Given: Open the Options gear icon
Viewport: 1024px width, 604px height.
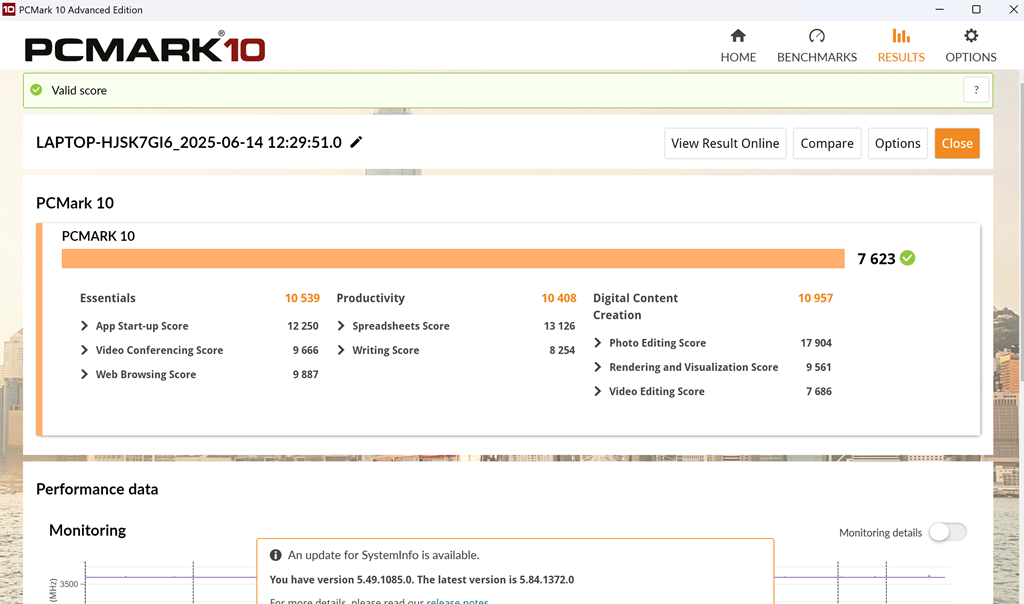Looking at the screenshot, I should click(970, 36).
